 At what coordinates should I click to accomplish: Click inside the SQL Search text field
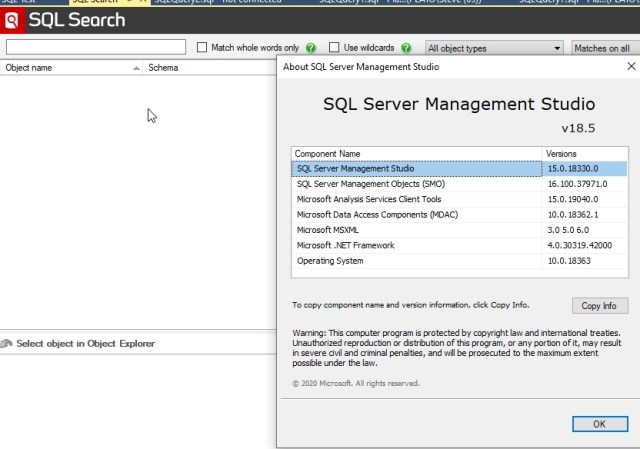coord(96,47)
